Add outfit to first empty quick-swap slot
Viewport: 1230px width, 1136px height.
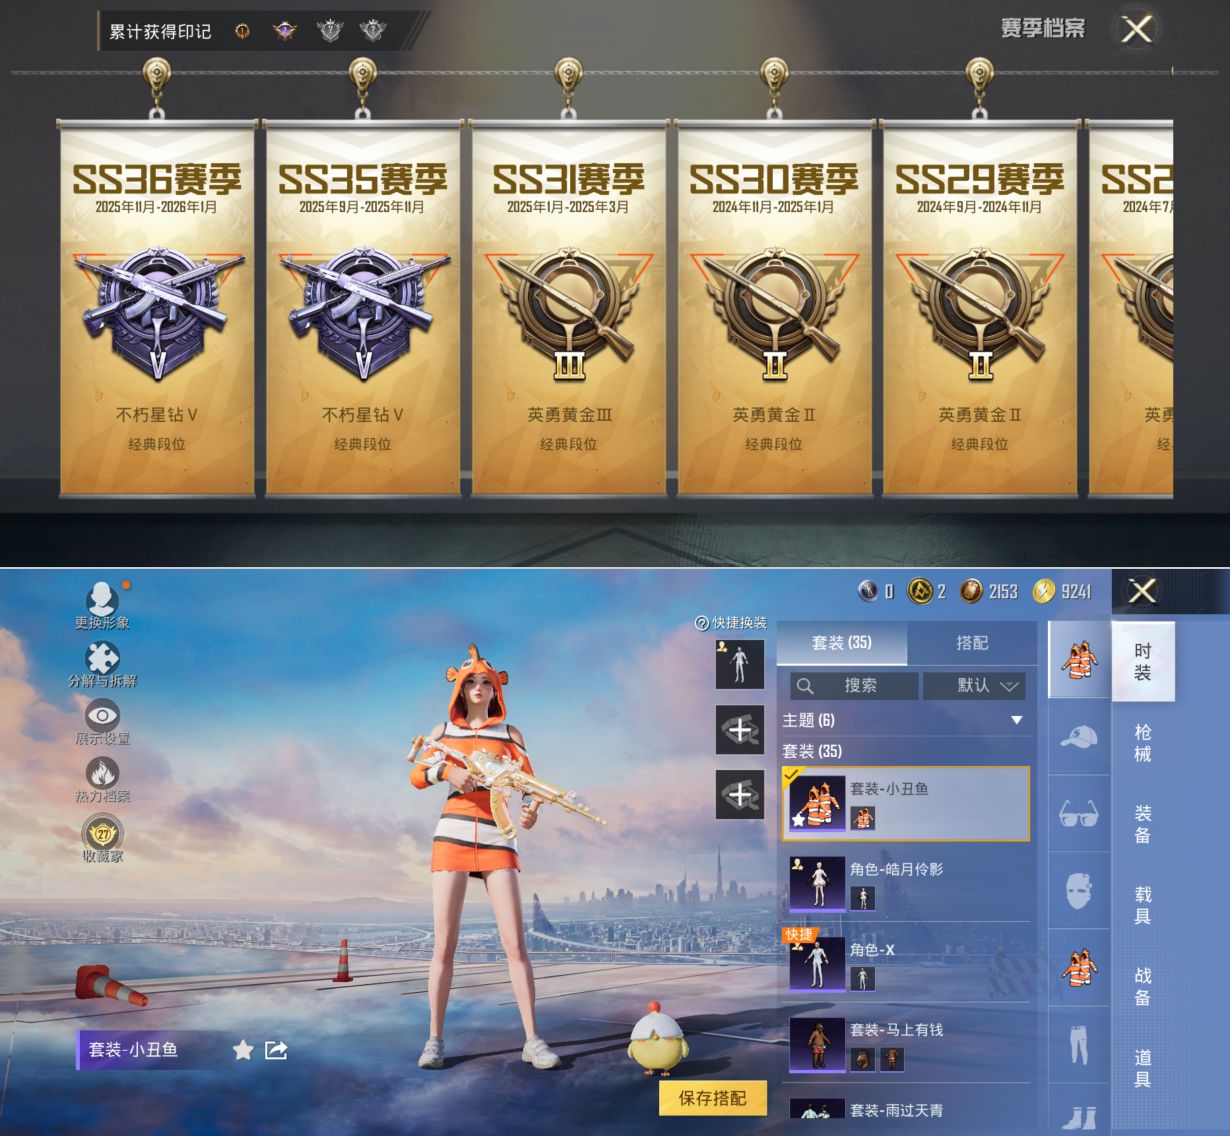point(740,731)
